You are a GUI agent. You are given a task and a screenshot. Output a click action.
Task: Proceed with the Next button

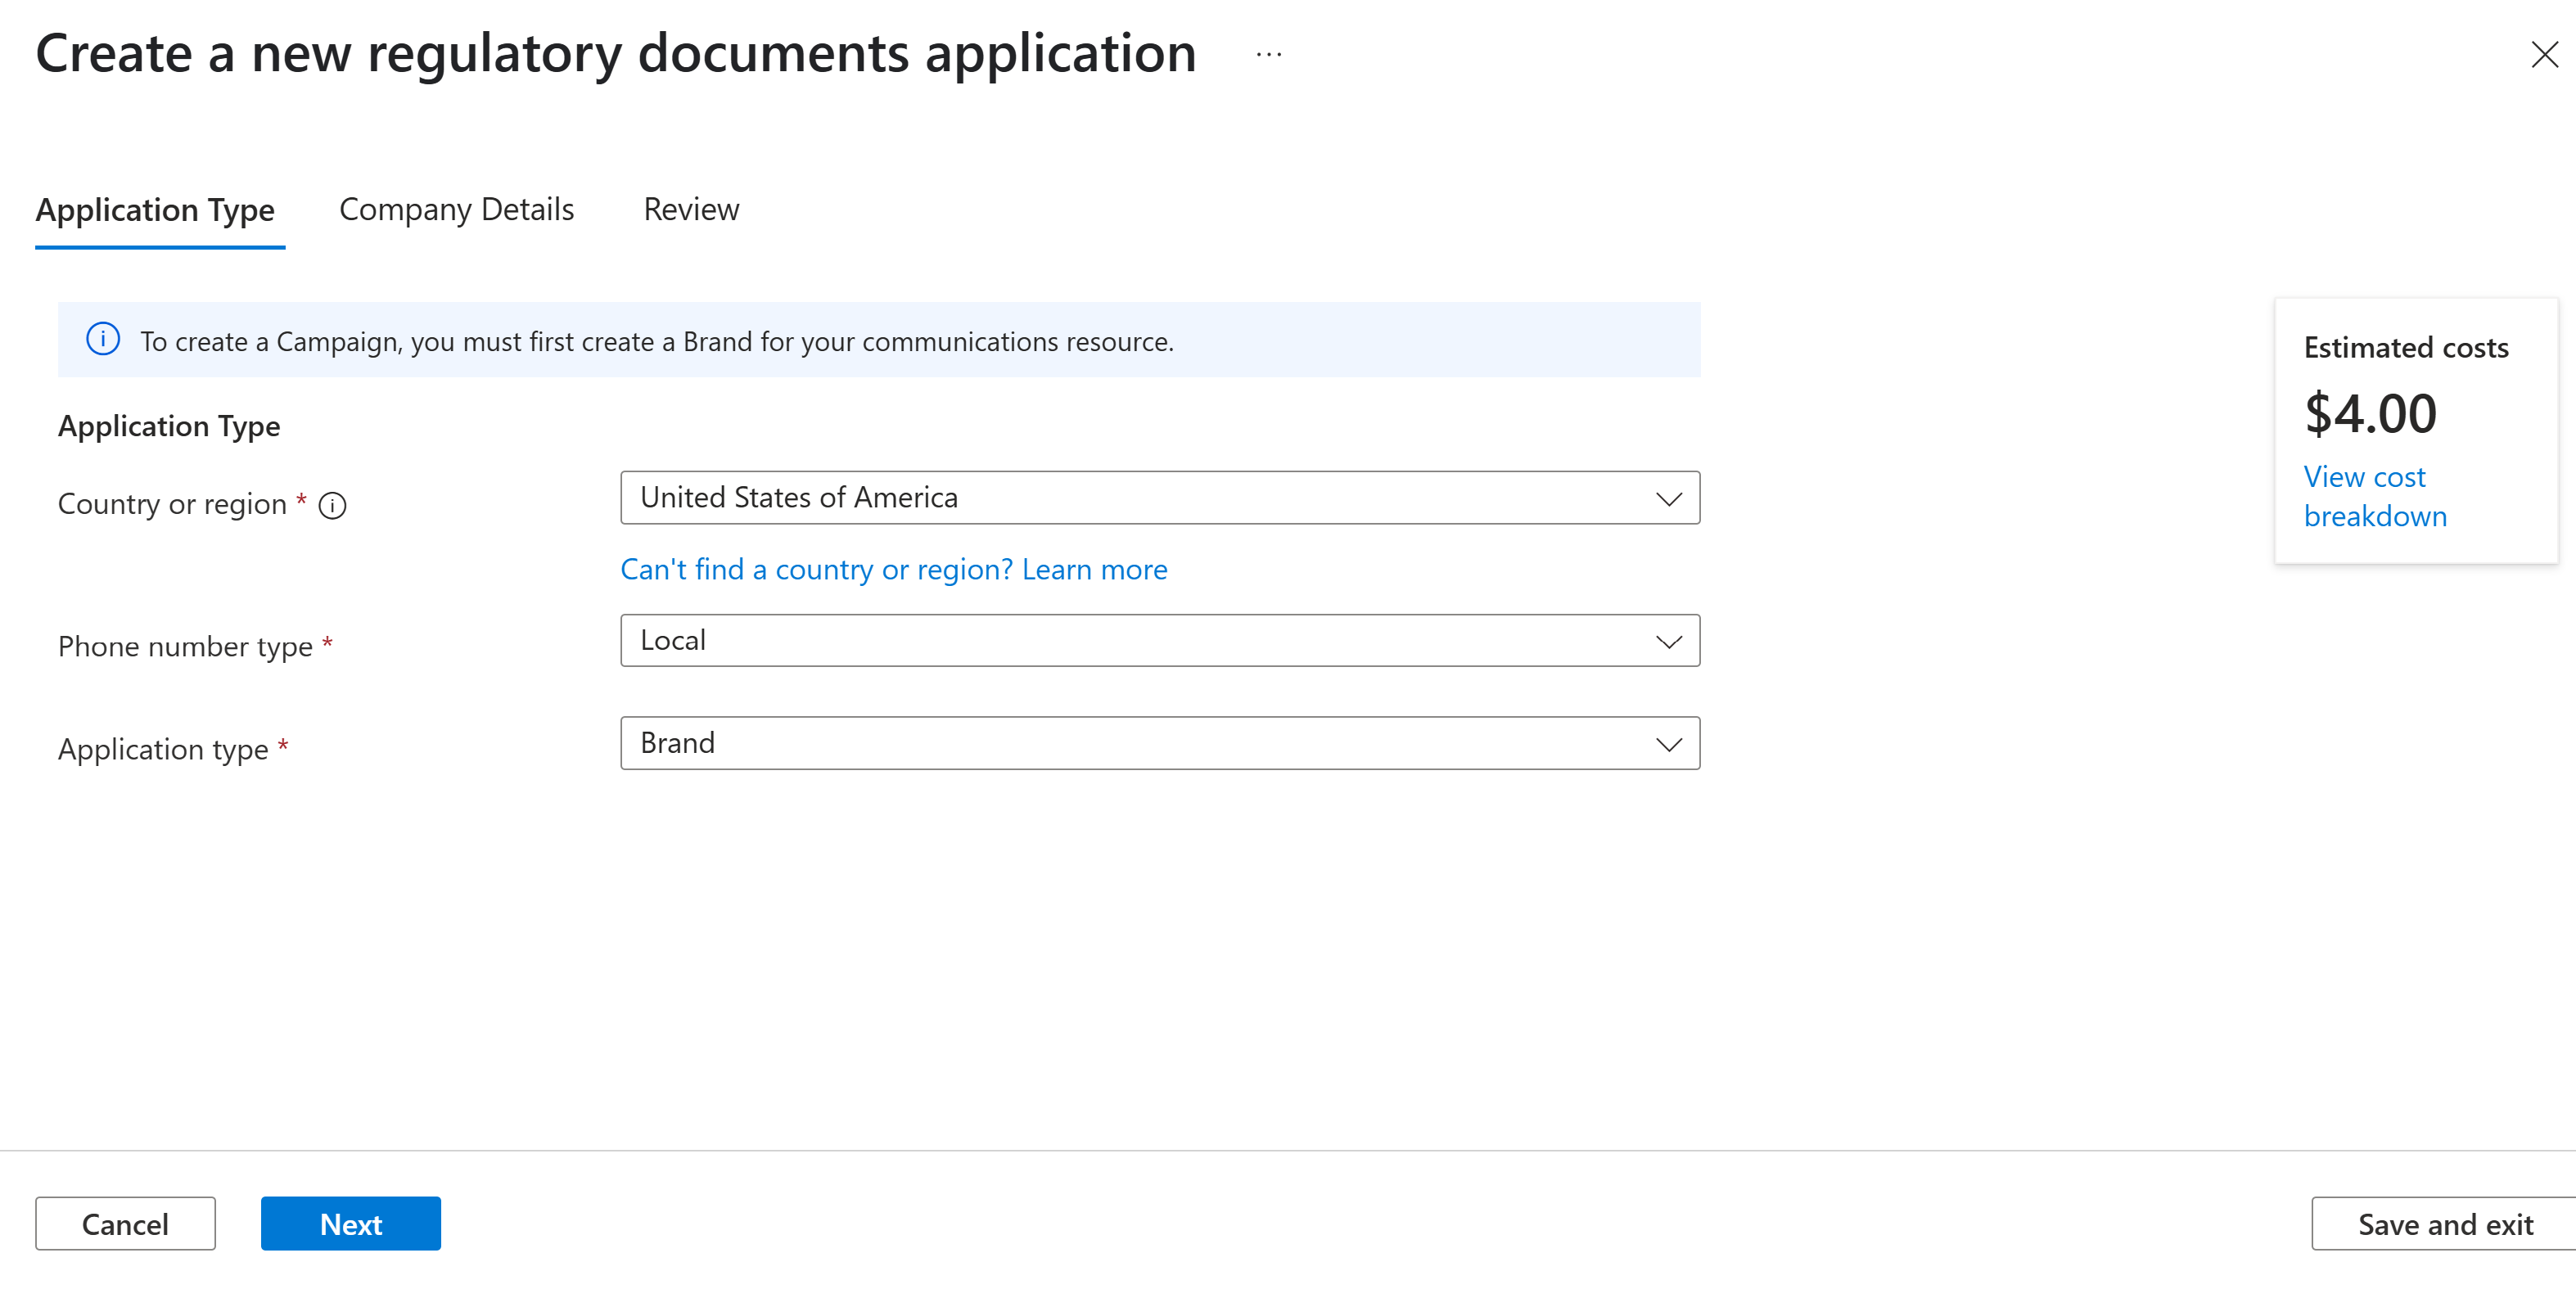[x=351, y=1224]
